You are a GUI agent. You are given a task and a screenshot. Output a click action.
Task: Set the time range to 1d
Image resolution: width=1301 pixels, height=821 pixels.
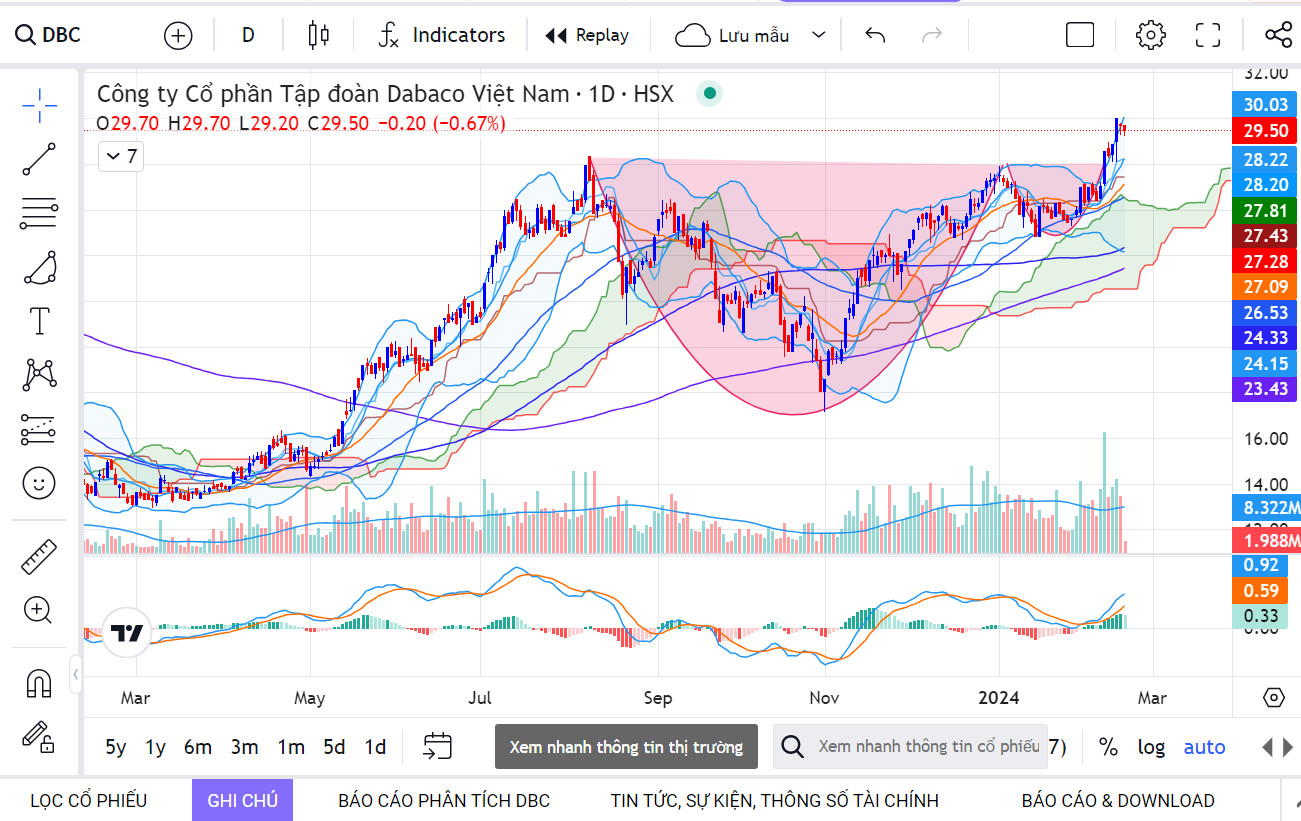click(375, 747)
